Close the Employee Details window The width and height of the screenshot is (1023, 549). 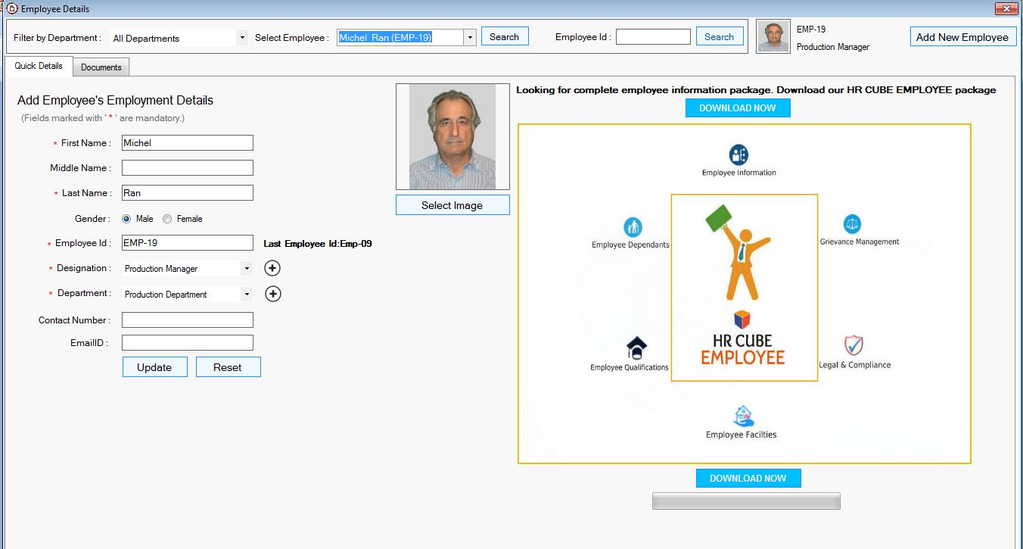point(1007,8)
